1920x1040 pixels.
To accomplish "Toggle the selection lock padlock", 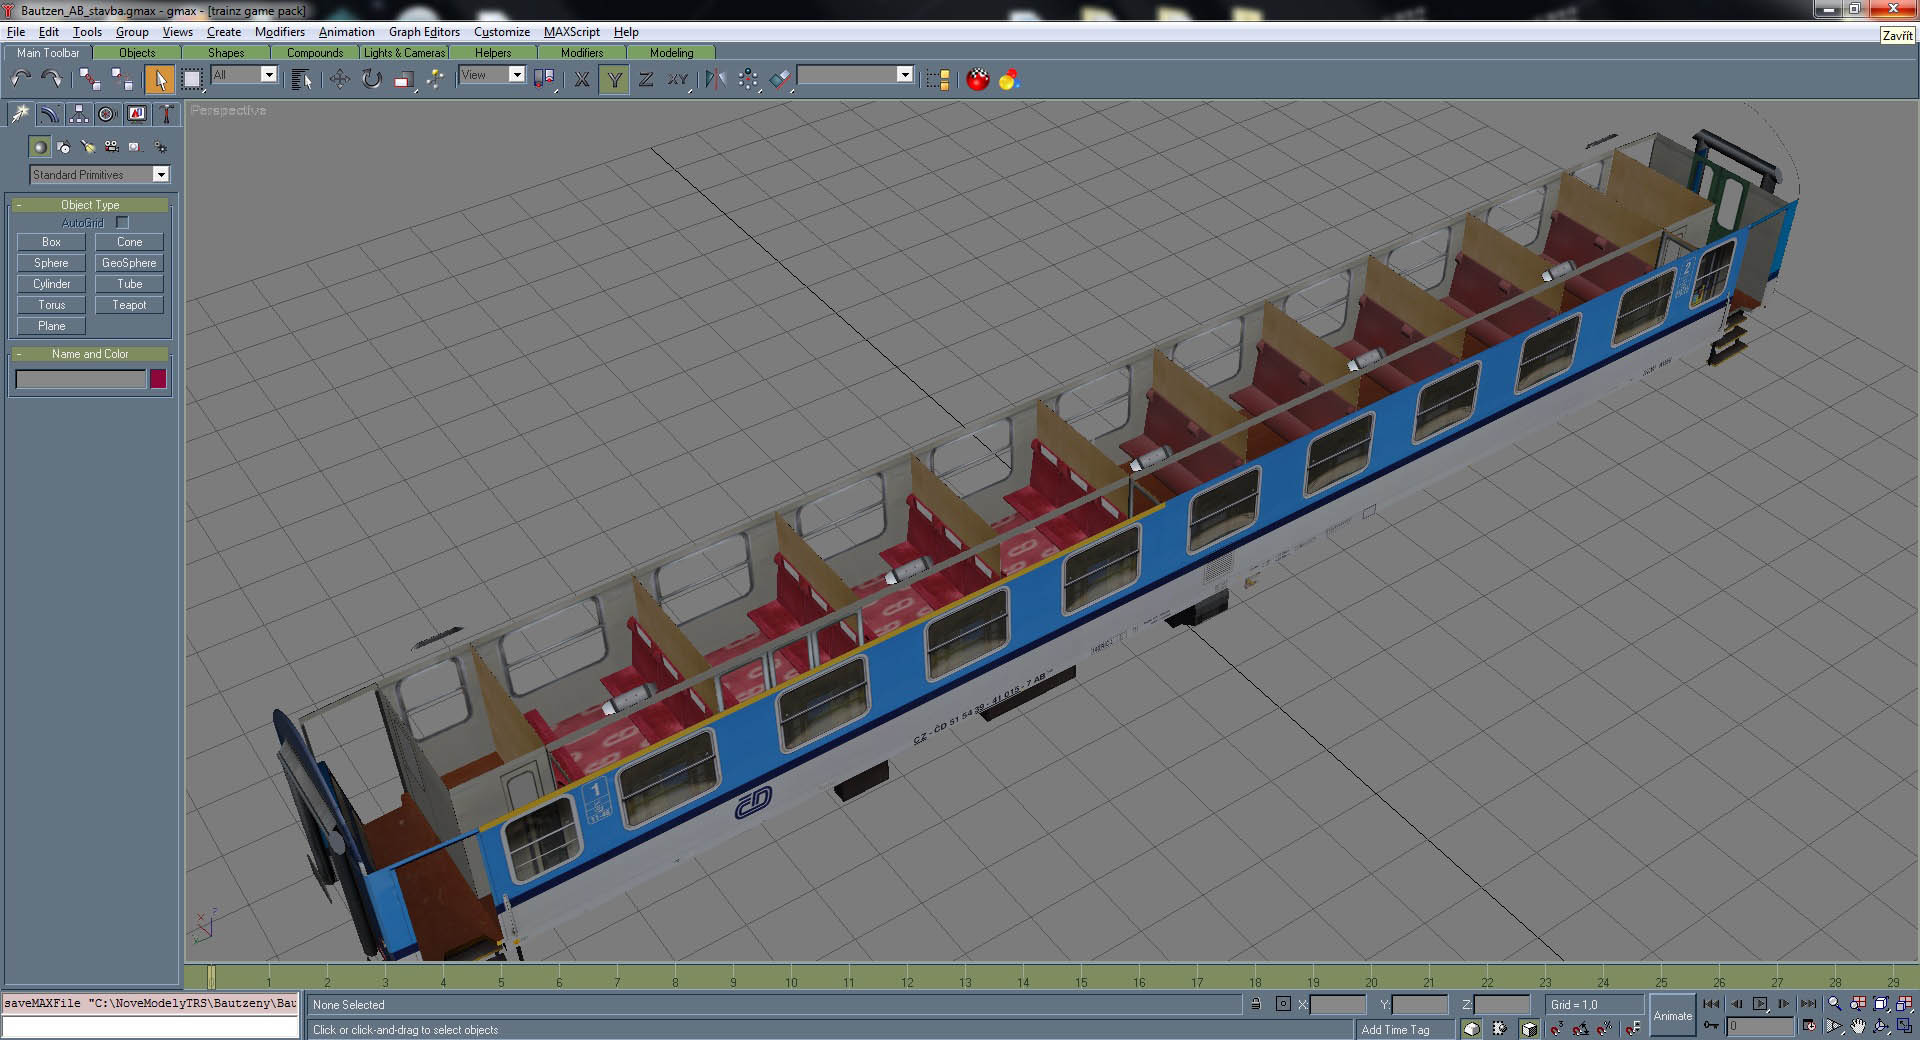I will click(x=1255, y=1004).
